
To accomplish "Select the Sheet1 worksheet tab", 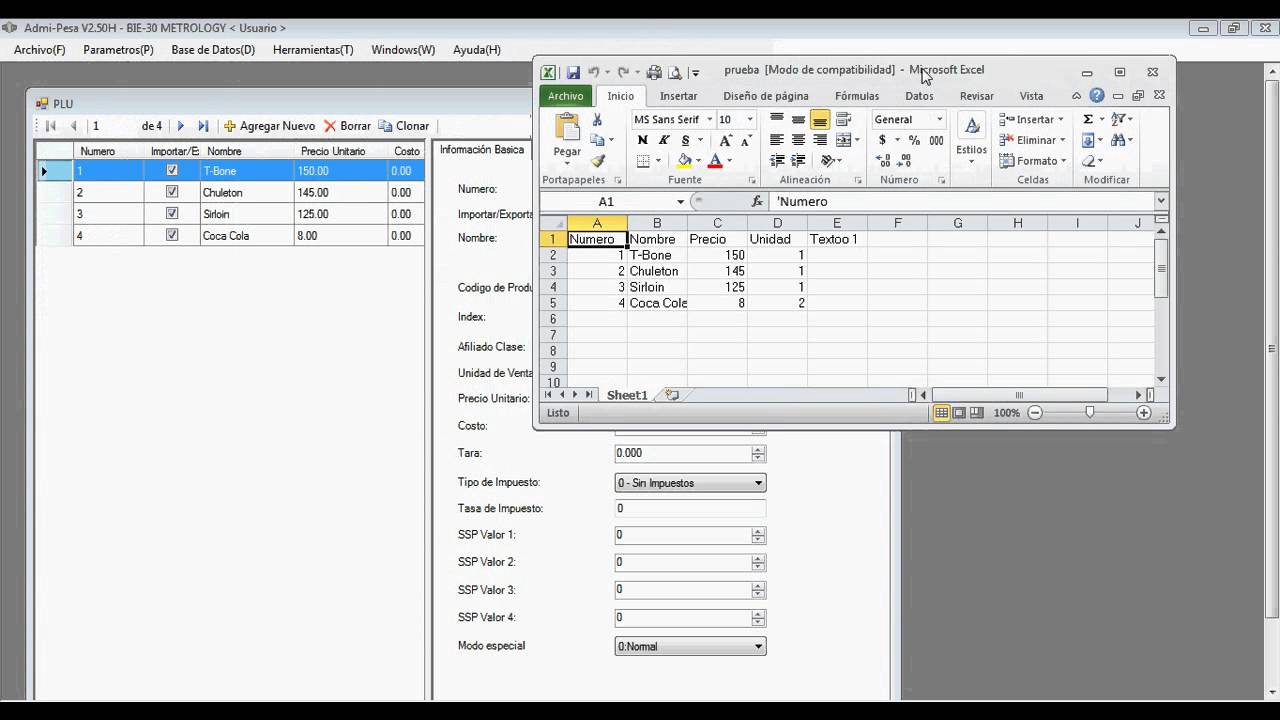I will tap(627, 395).
